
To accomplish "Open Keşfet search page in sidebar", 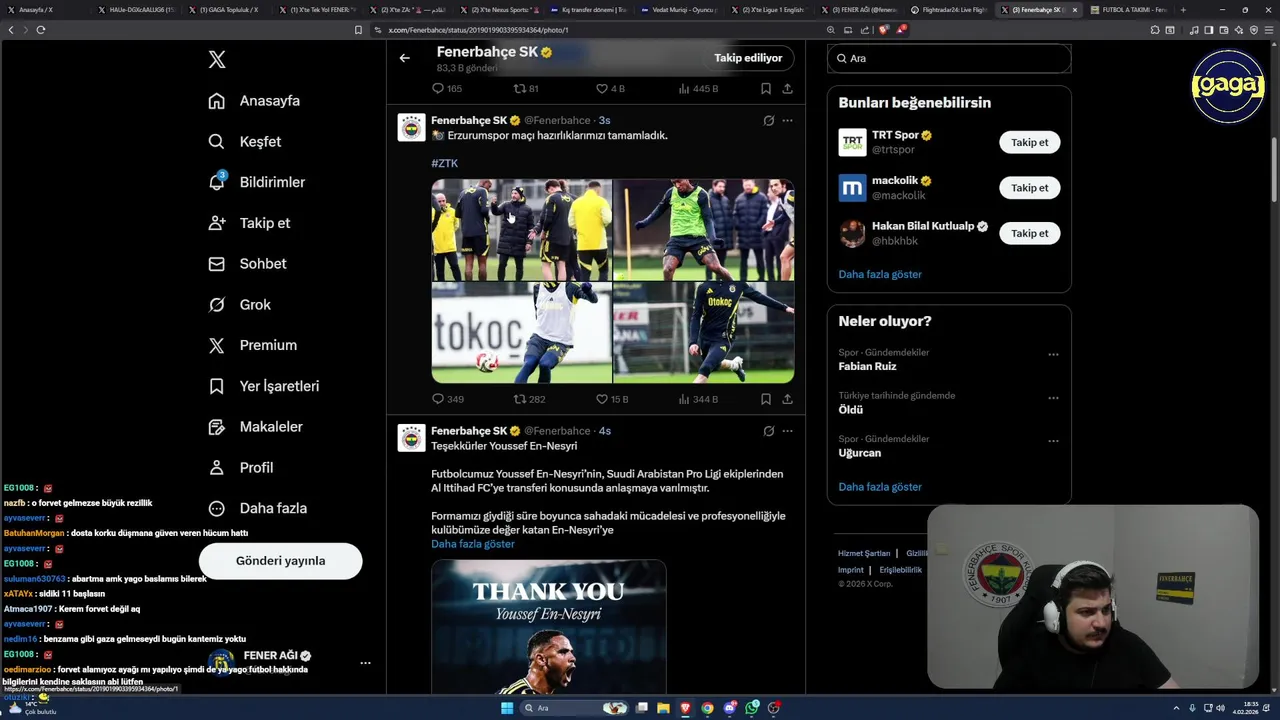I will pyautogui.click(x=245, y=142).
